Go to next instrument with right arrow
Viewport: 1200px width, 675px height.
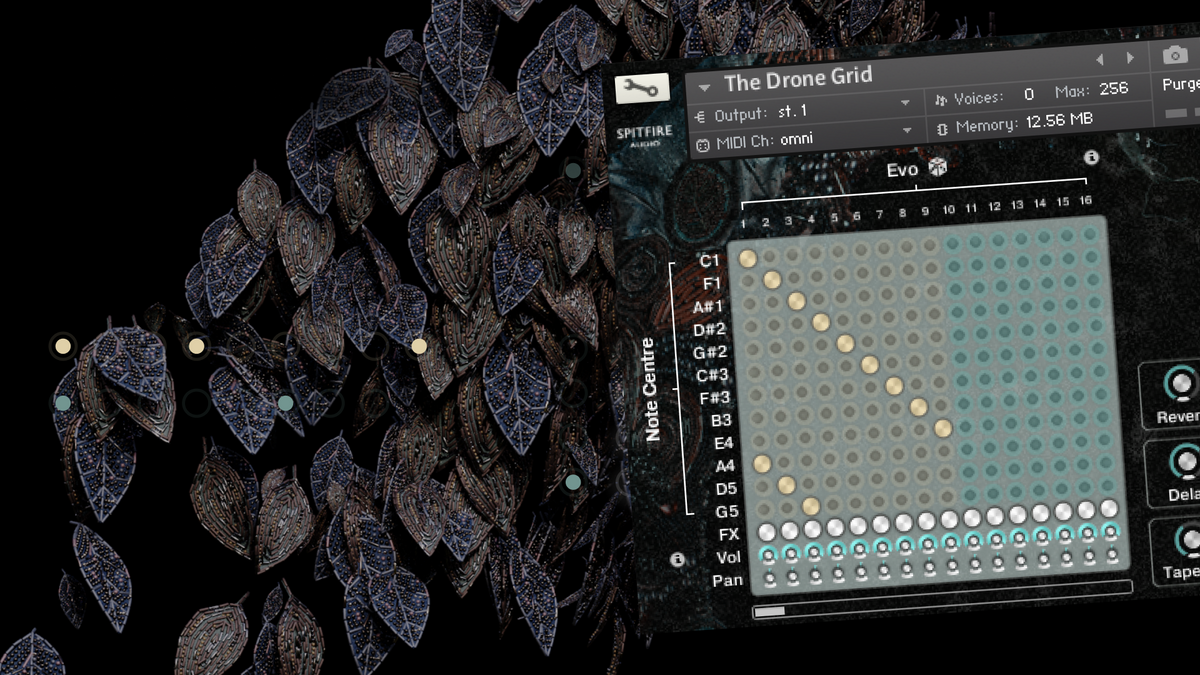[x=1130, y=58]
